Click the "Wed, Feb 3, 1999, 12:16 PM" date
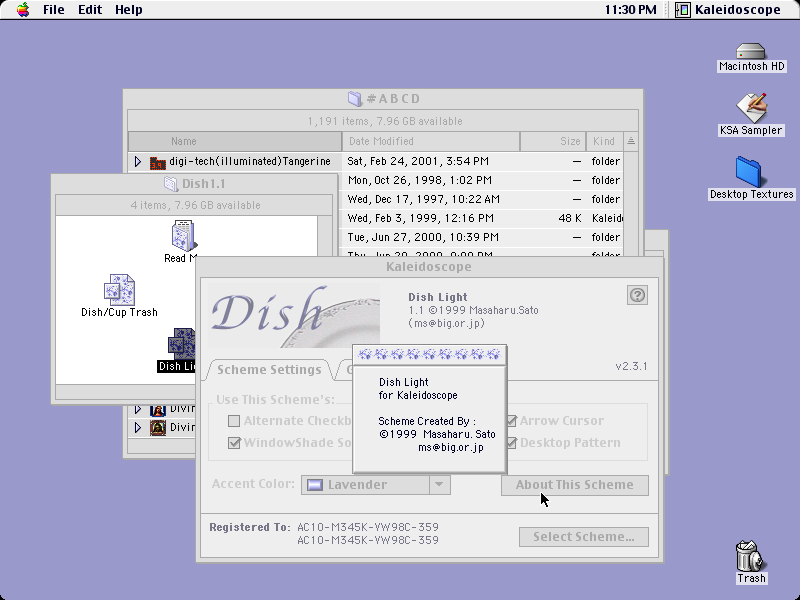The height and width of the screenshot is (600, 800). 420,218
